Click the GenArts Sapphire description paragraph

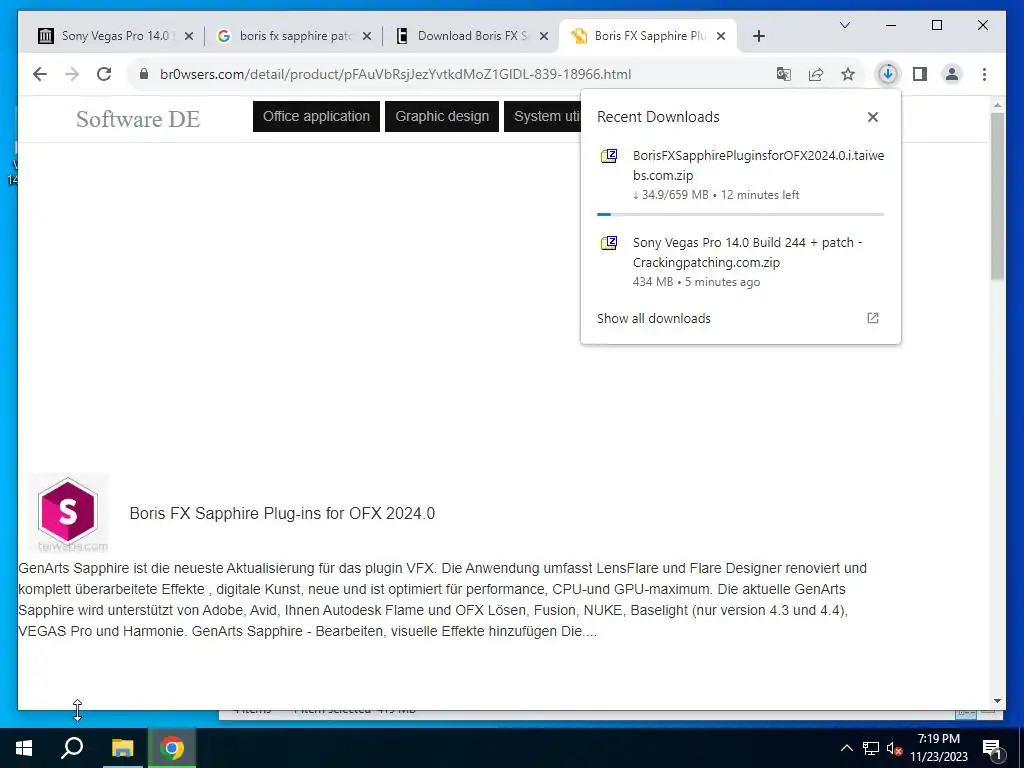(443, 600)
